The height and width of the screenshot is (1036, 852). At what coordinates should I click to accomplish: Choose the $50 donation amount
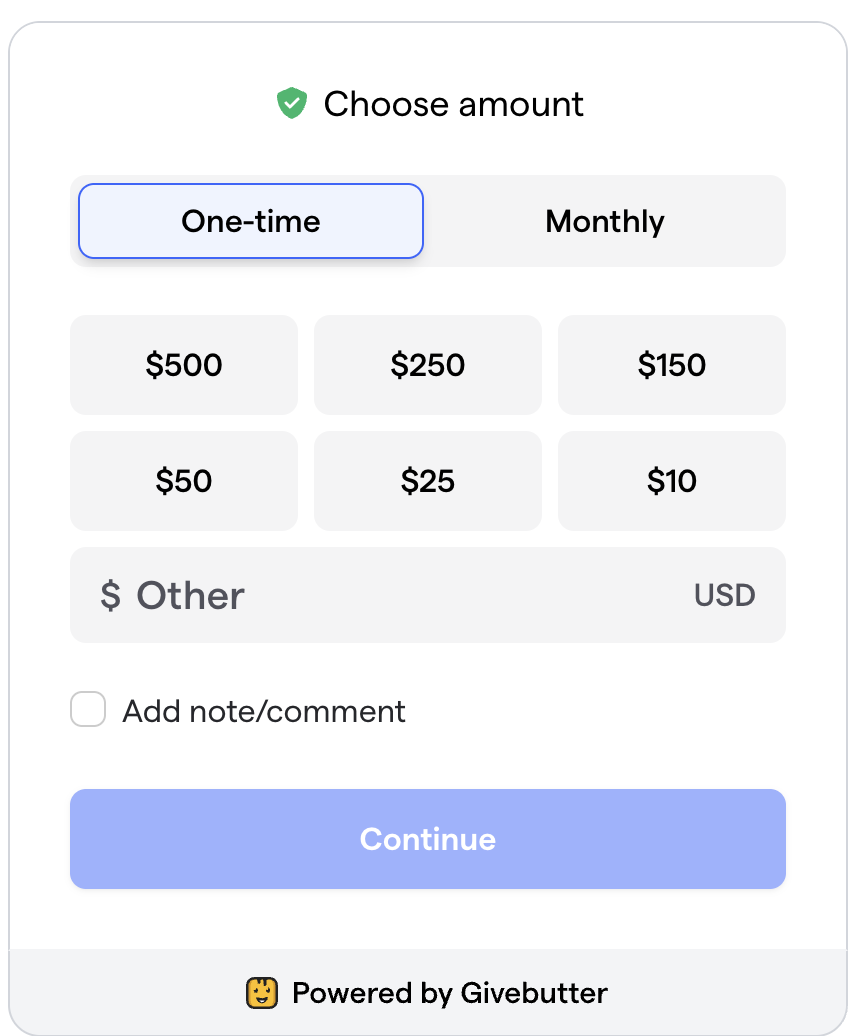pos(184,481)
